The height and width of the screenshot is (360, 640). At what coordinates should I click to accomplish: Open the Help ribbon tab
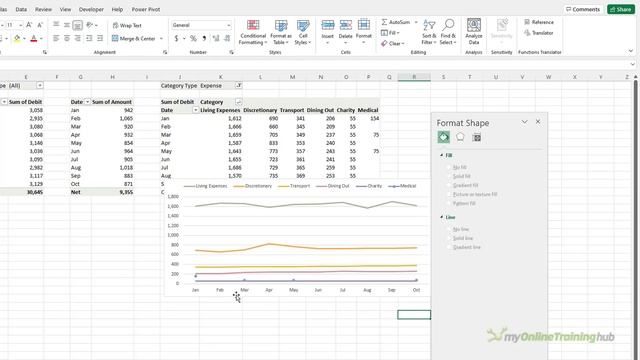pyautogui.click(x=117, y=9)
